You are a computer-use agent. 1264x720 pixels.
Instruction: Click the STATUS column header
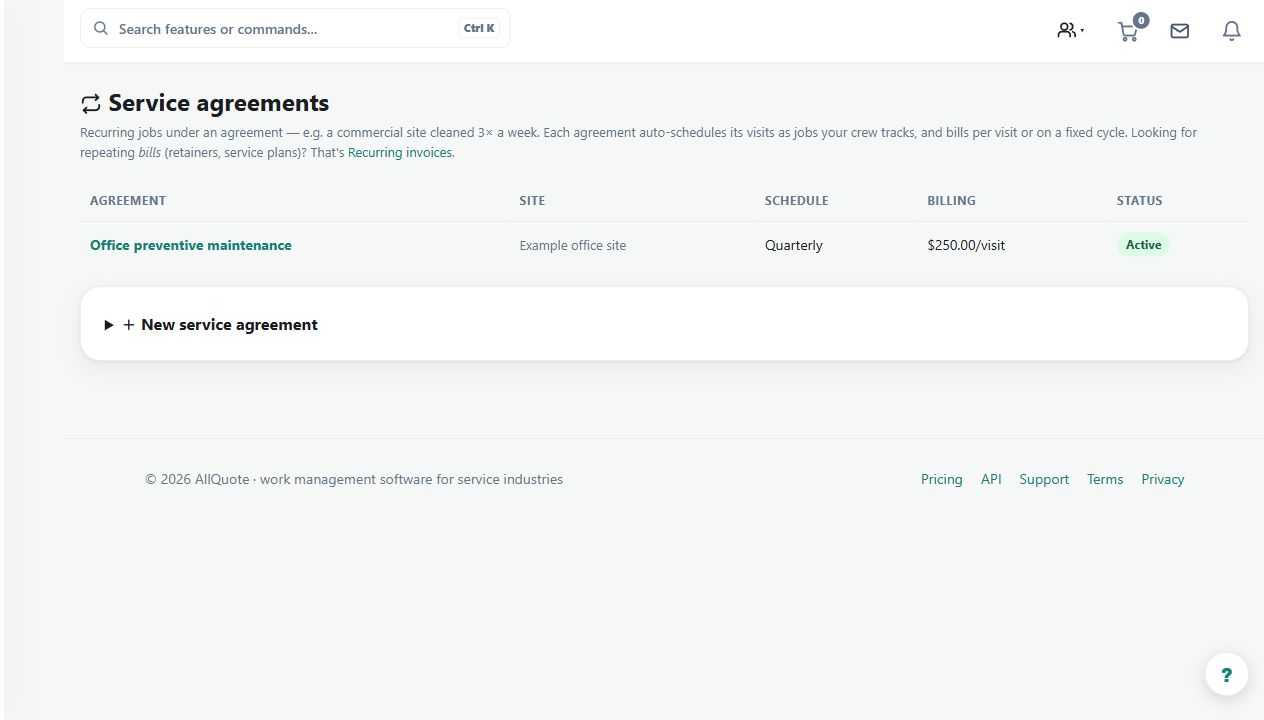(x=1140, y=201)
